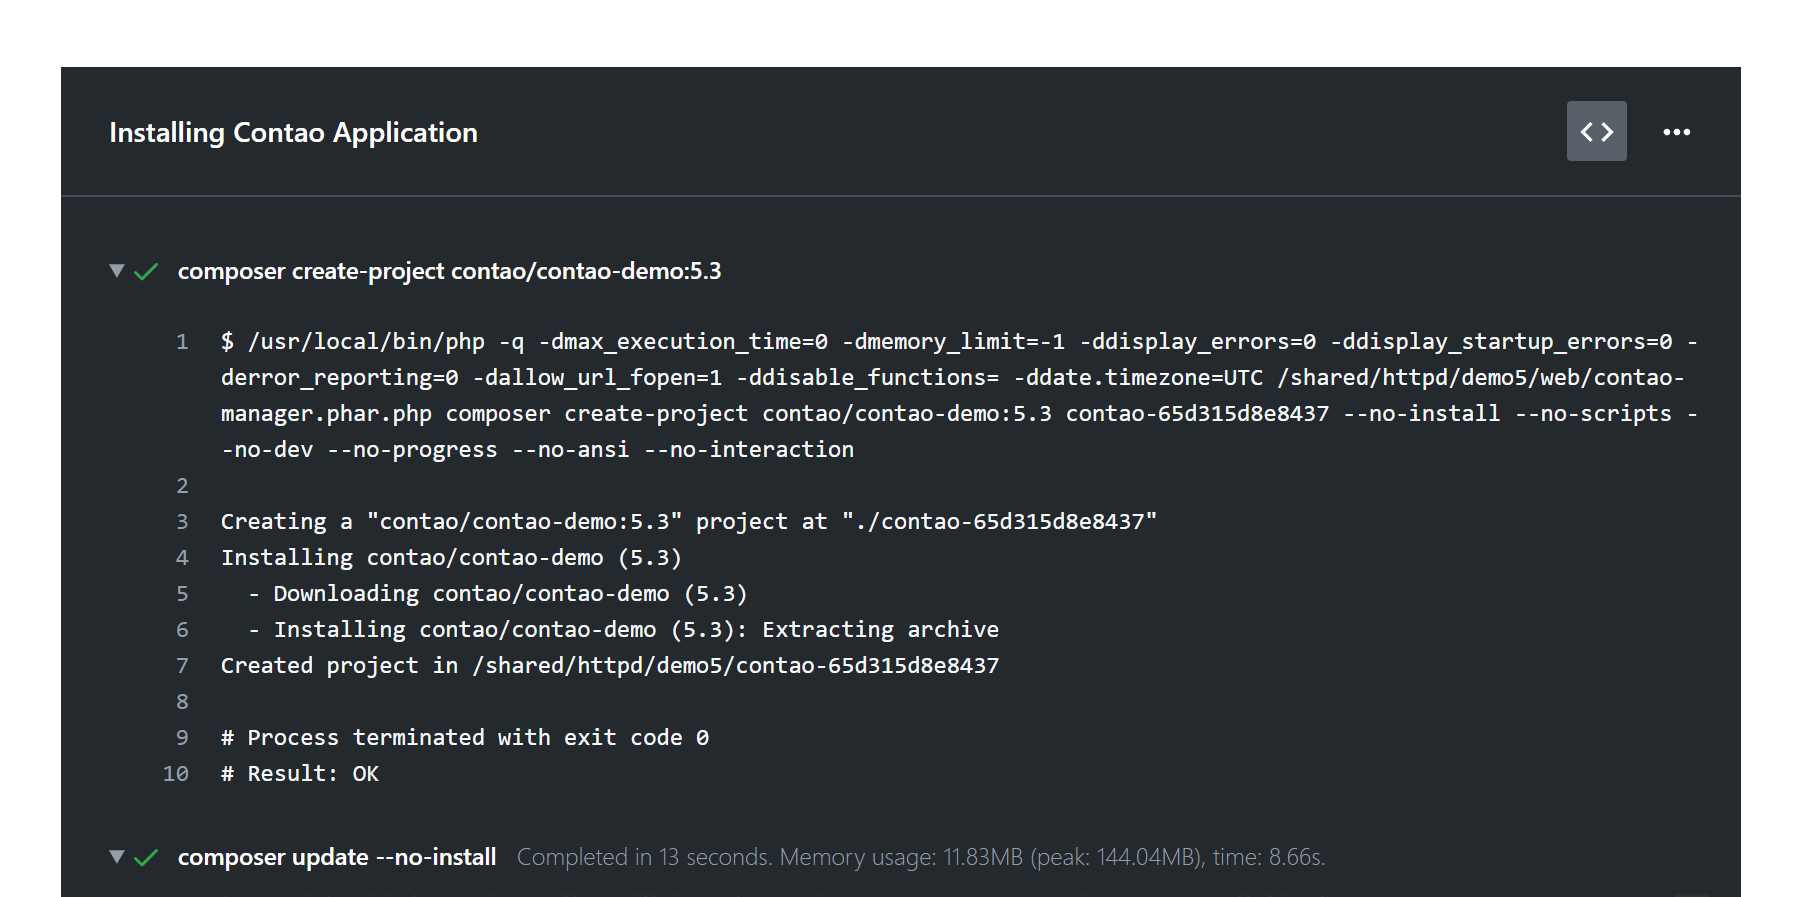Click log line '- Downloading contao/contao-demo (5.3)'
This screenshot has height=897, width=1812.
pyautogui.click(x=497, y=593)
